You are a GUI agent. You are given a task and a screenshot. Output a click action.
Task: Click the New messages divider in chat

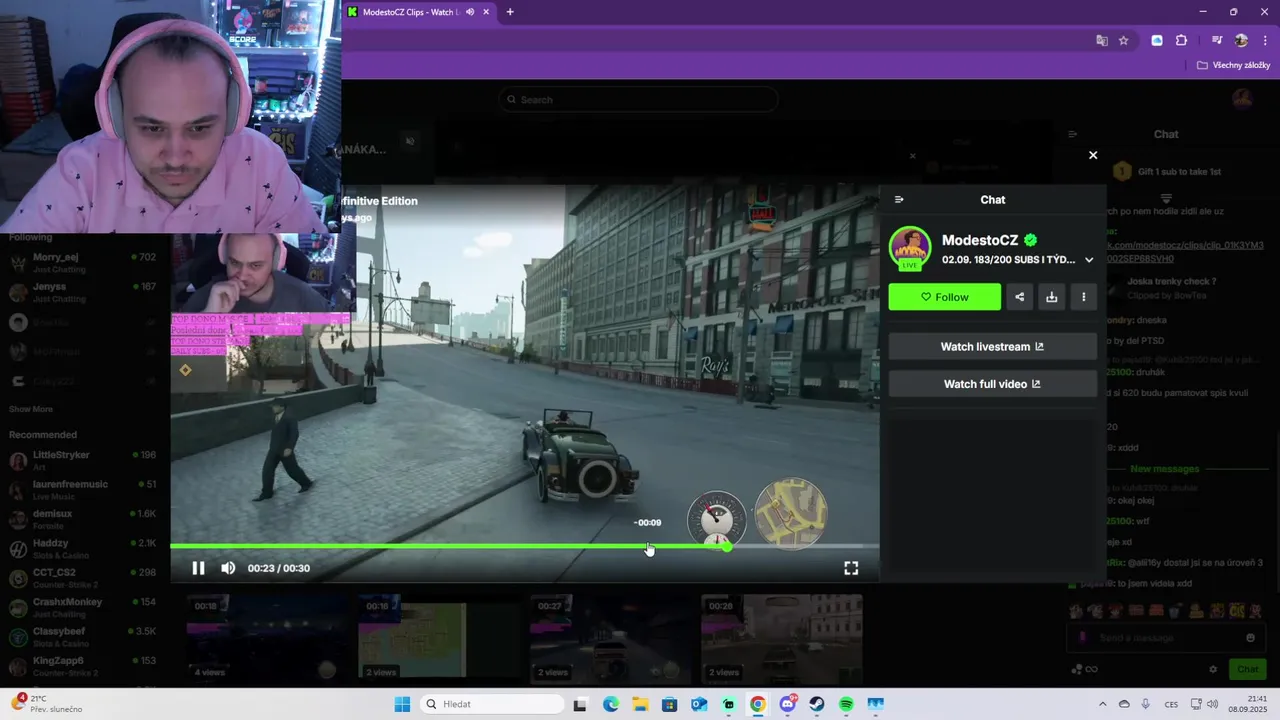click(1164, 469)
